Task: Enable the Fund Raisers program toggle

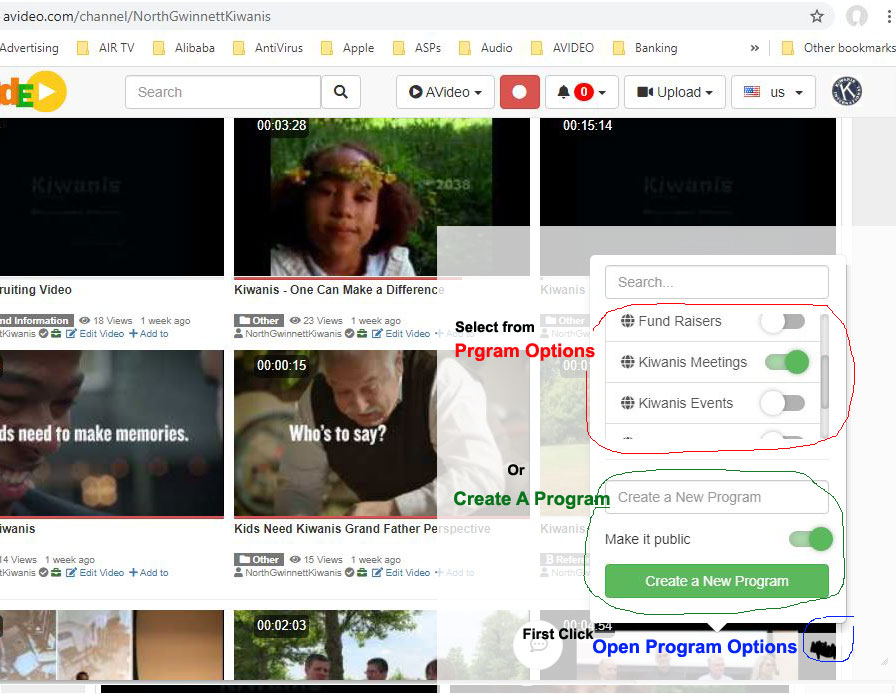Action: coord(784,321)
